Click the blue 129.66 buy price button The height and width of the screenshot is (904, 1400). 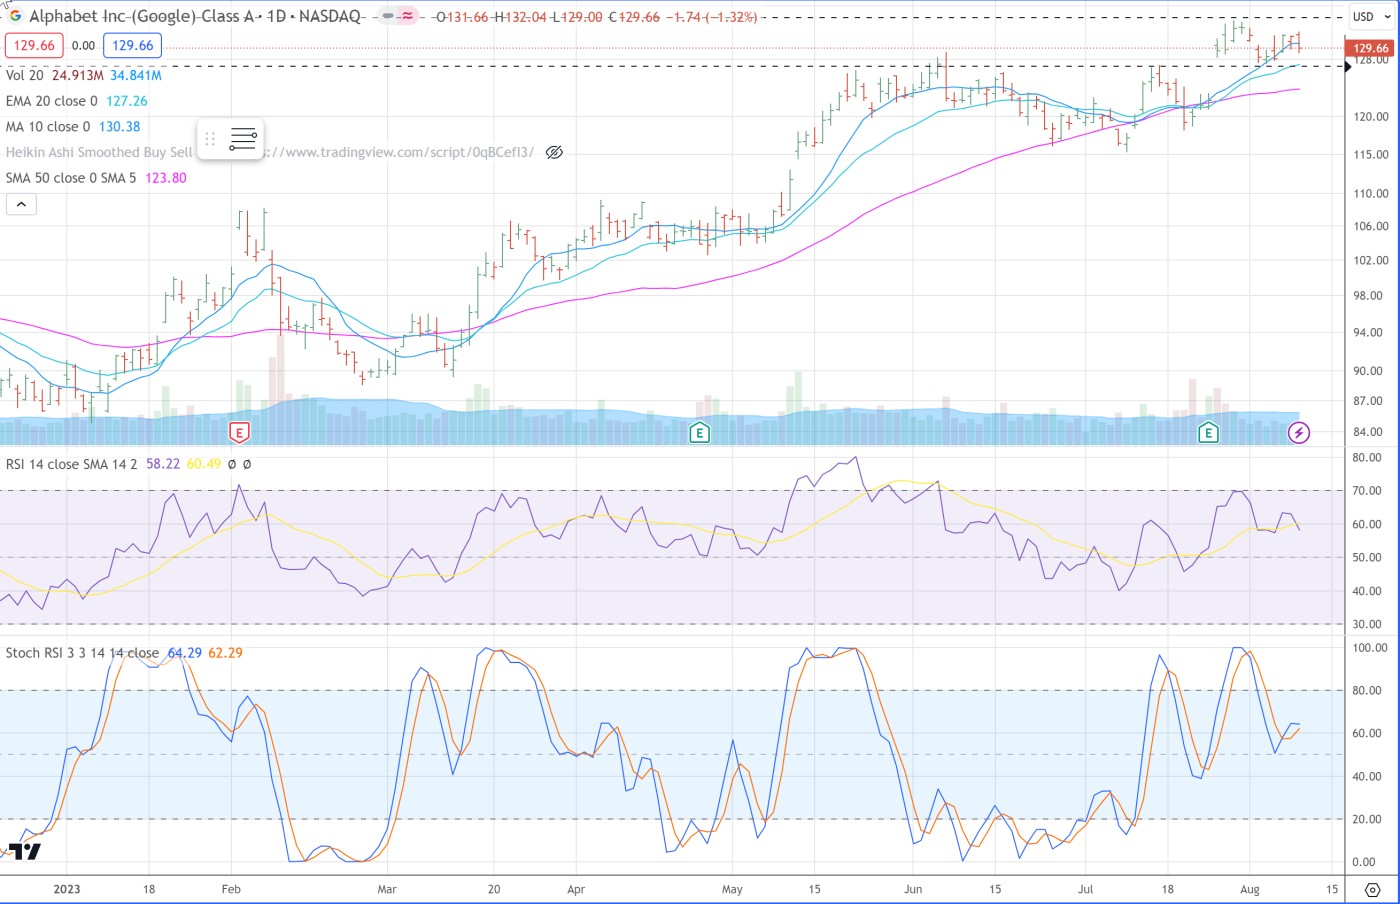click(133, 45)
